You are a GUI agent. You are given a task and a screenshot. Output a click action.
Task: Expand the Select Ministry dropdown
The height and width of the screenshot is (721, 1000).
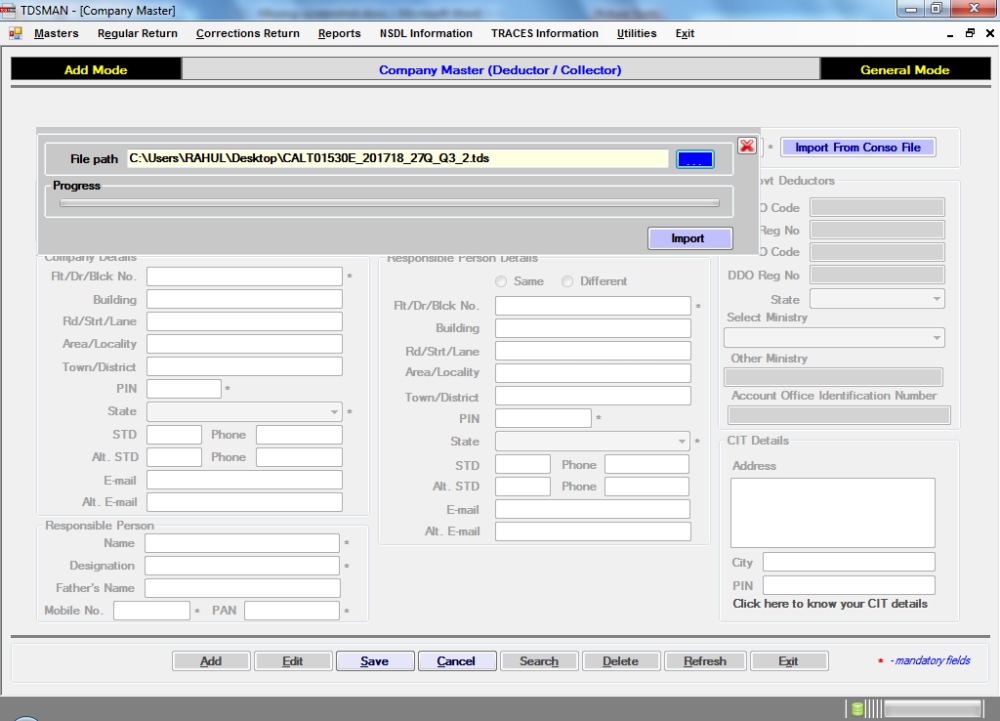[938, 337]
